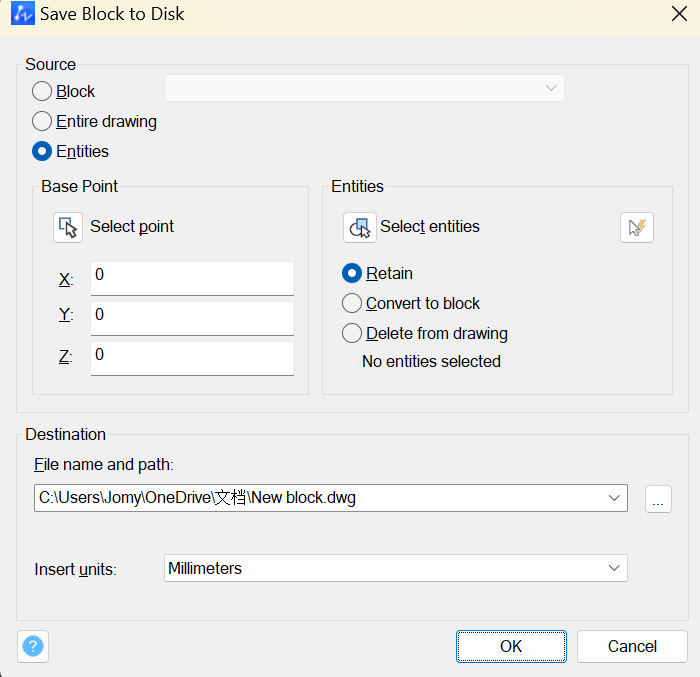Click into the Z coordinate field
This screenshot has height=677, width=700.
click(192, 358)
